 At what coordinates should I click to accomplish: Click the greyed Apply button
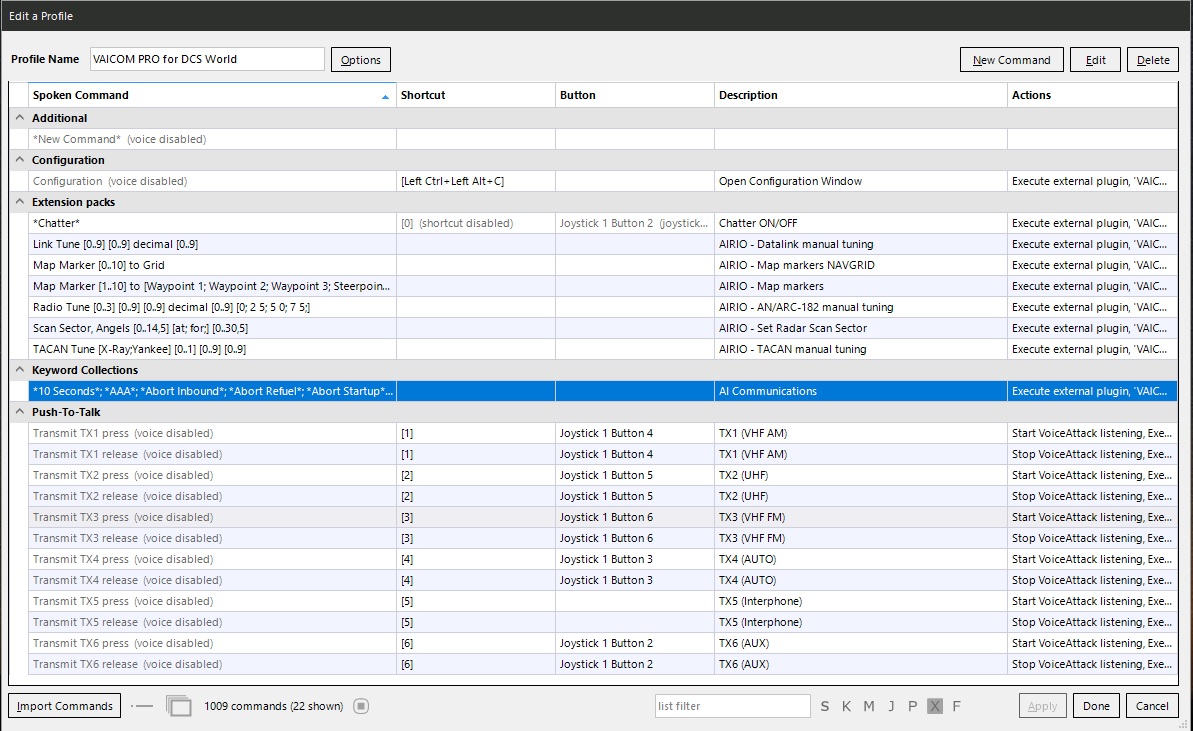click(x=1042, y=706)
